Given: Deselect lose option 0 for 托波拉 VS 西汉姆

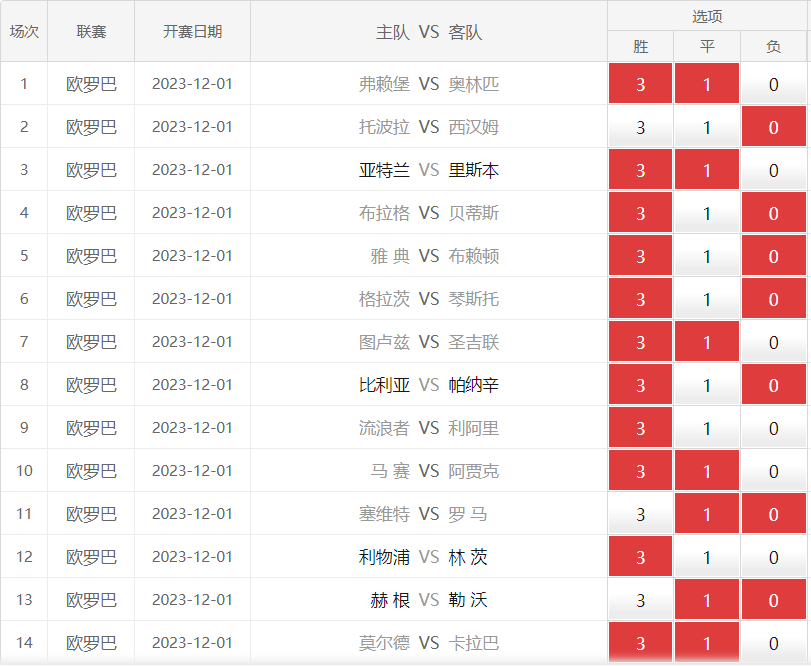Looking at the screenshot, I should (x=774, y=127).
